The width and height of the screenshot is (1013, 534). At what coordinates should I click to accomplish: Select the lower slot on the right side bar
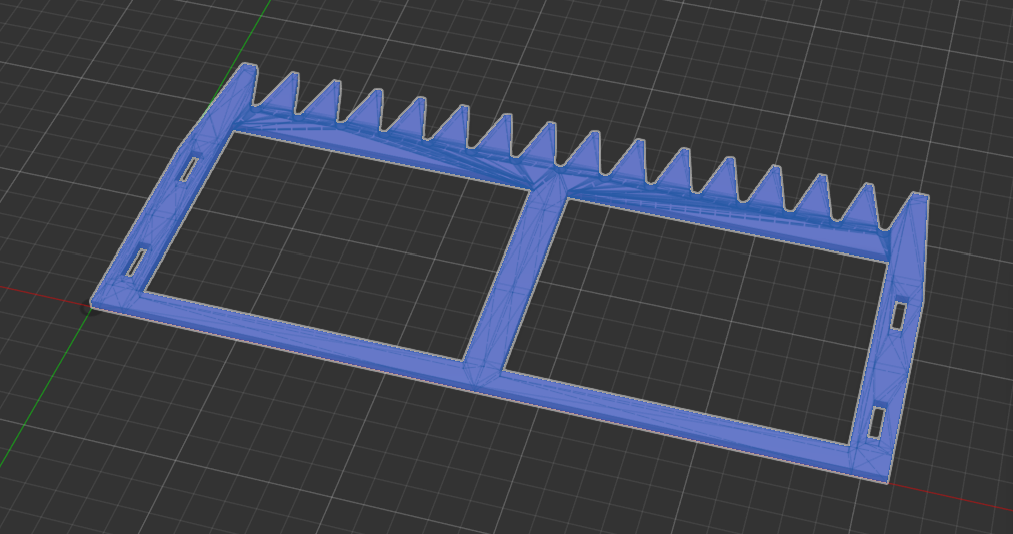point(876,422)
